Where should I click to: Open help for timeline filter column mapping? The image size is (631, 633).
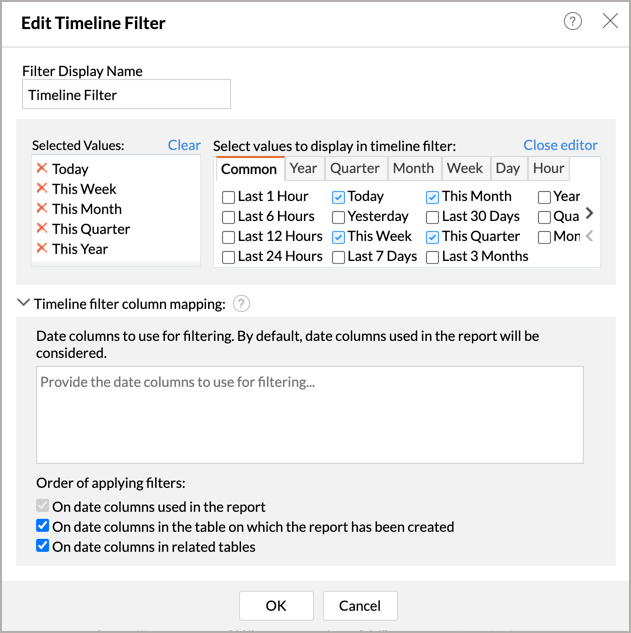pyautogui.click(x=241, y=304)
